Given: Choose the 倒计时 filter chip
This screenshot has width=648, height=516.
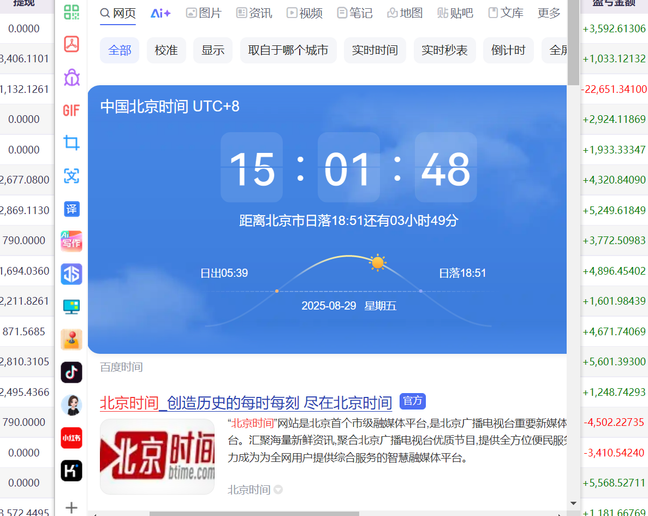Looking at the screenshot, I should (508, 50).
